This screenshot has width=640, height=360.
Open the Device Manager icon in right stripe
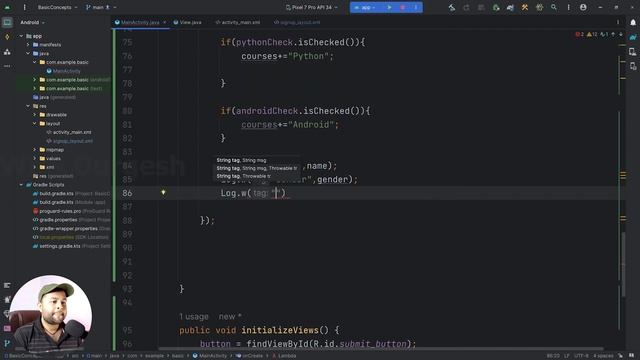pyautogui.click(x=633, y=52)
